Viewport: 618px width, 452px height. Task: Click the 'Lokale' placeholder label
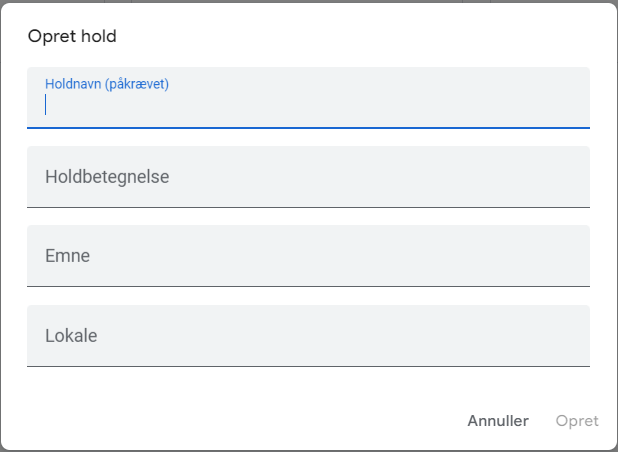point(71,336)
